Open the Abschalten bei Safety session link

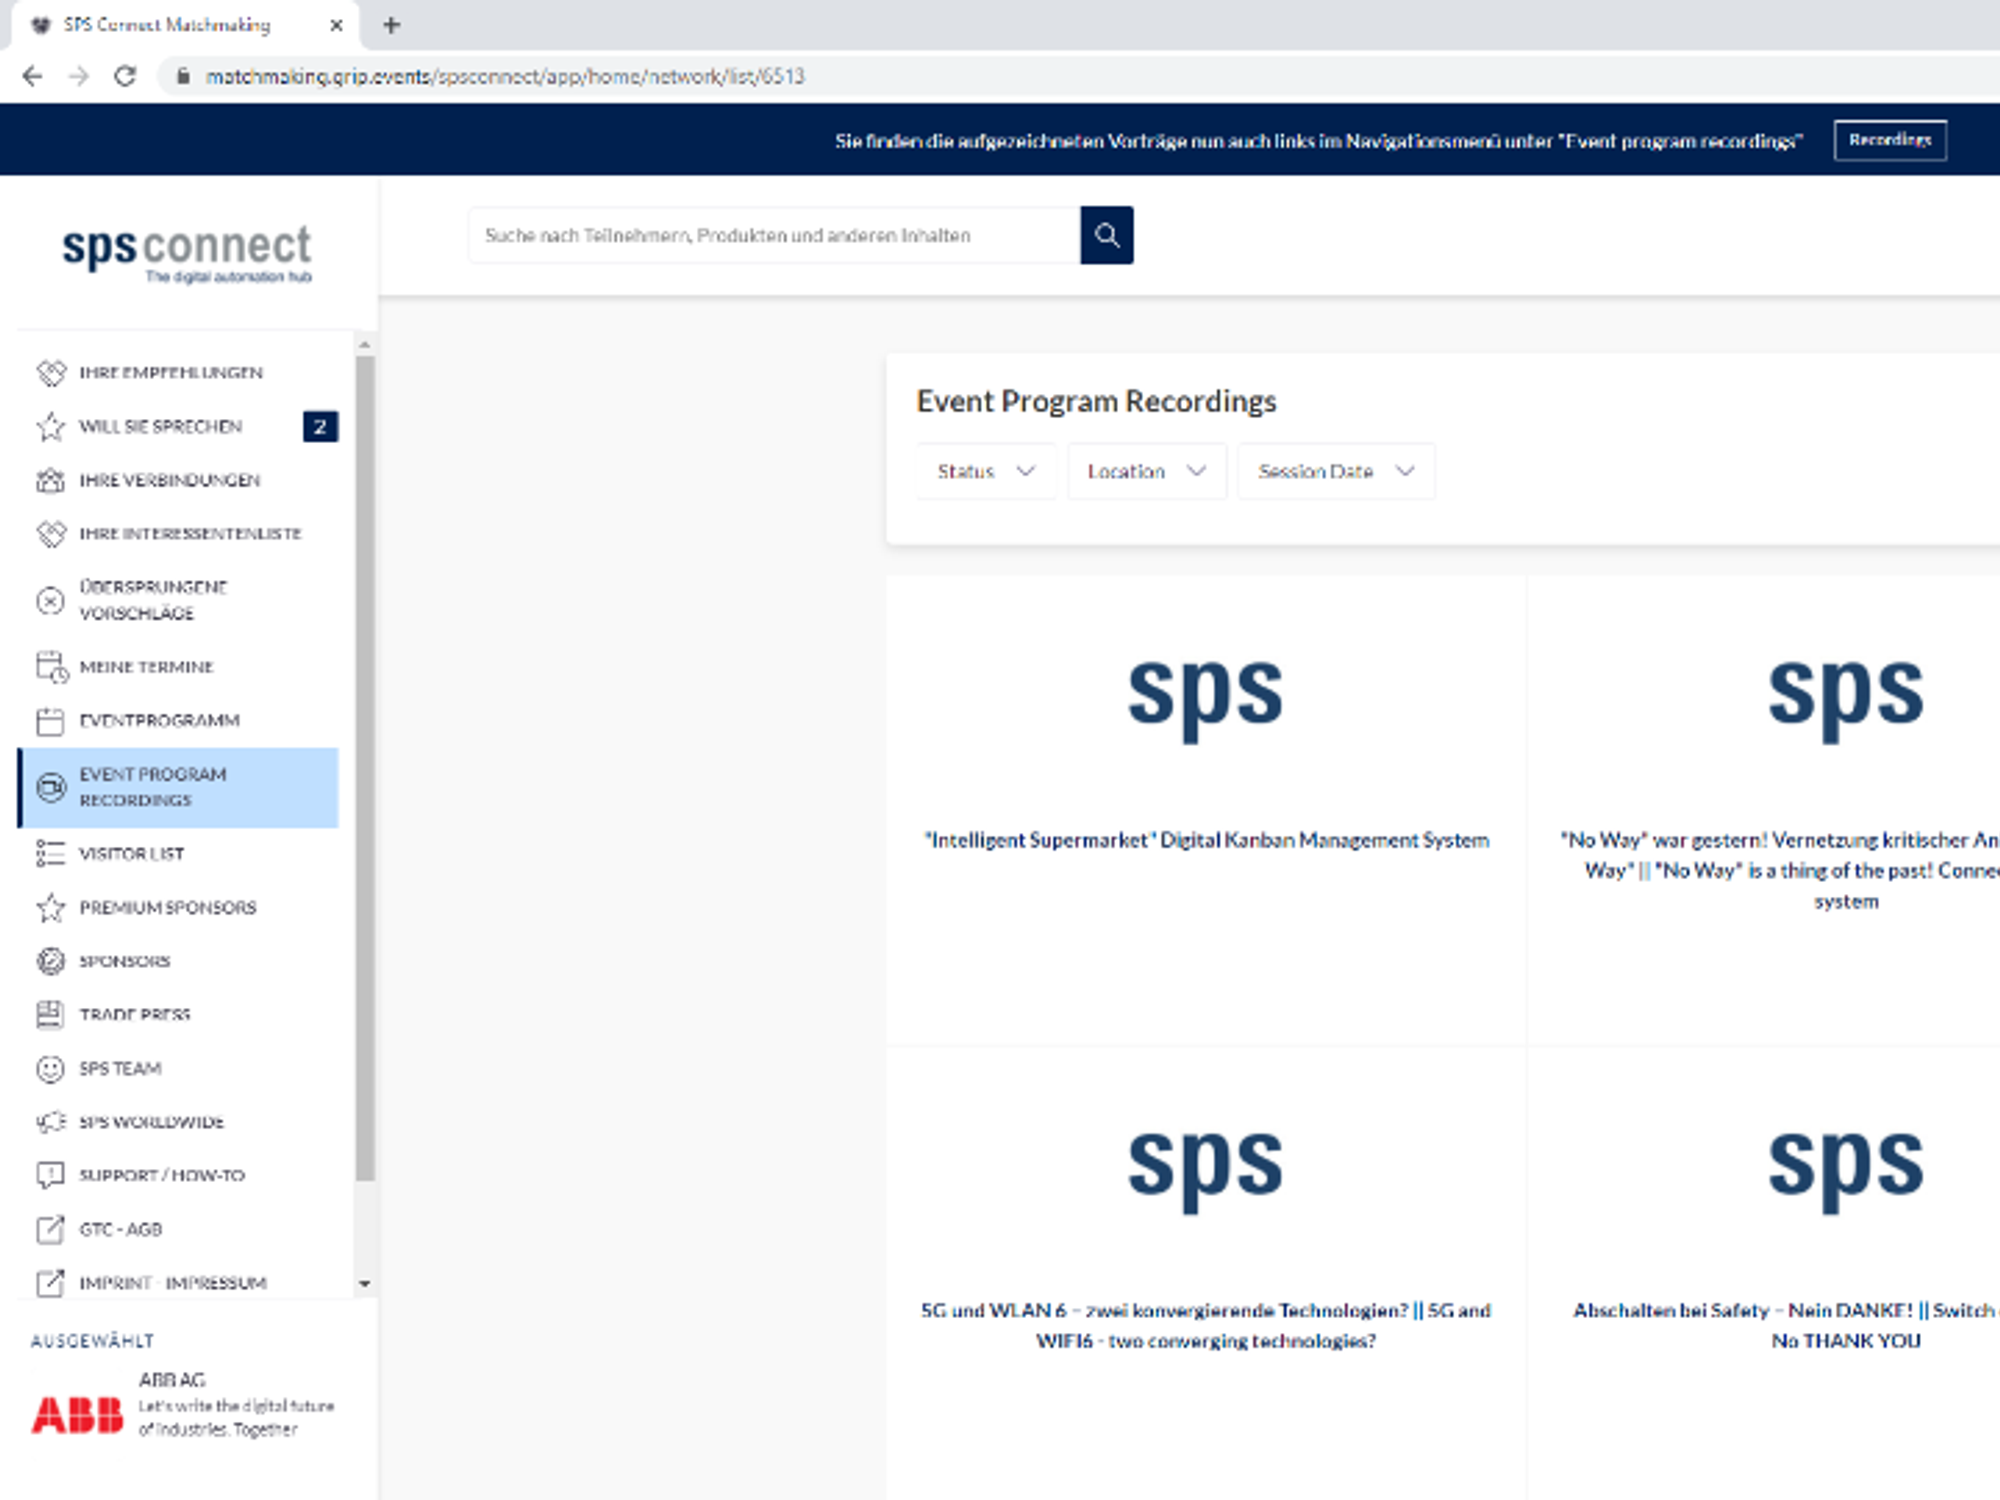(1785, 1325)
